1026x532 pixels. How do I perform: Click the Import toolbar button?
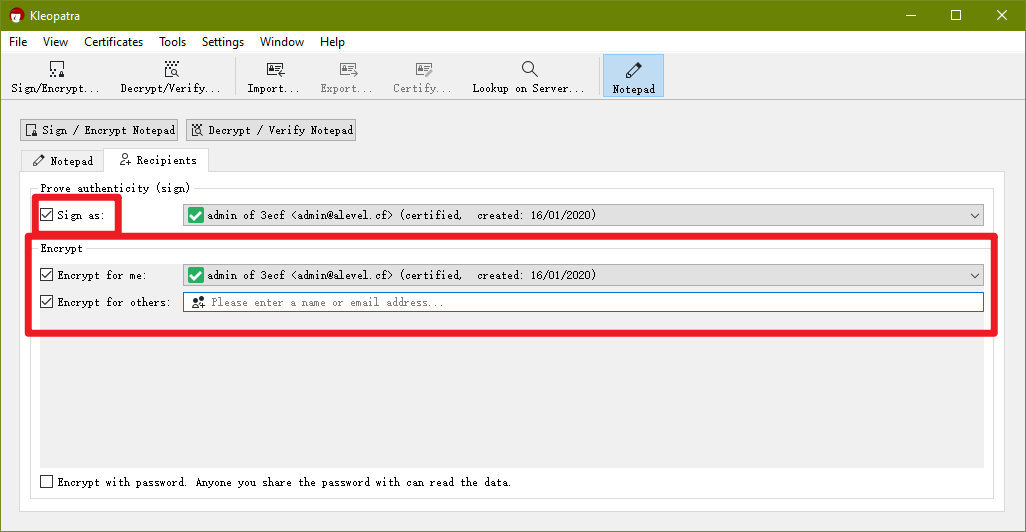[x=274, y=77]
